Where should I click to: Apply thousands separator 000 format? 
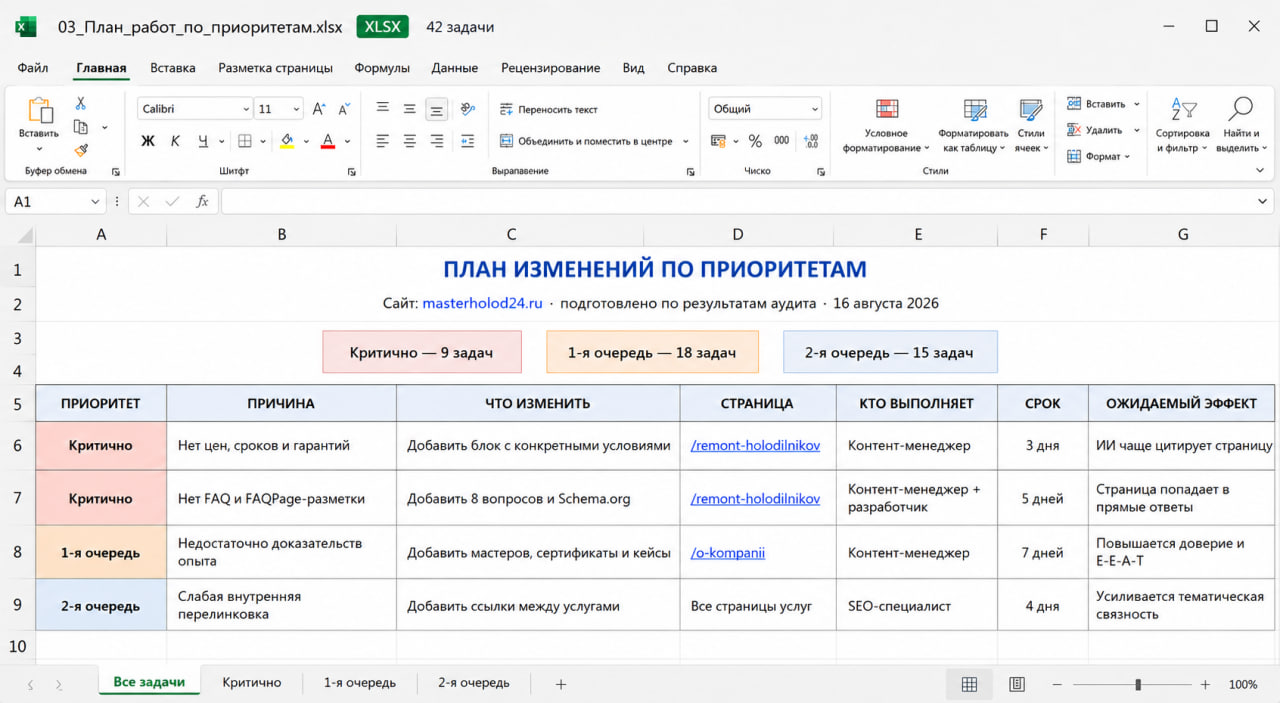click(x=782, y=141)
